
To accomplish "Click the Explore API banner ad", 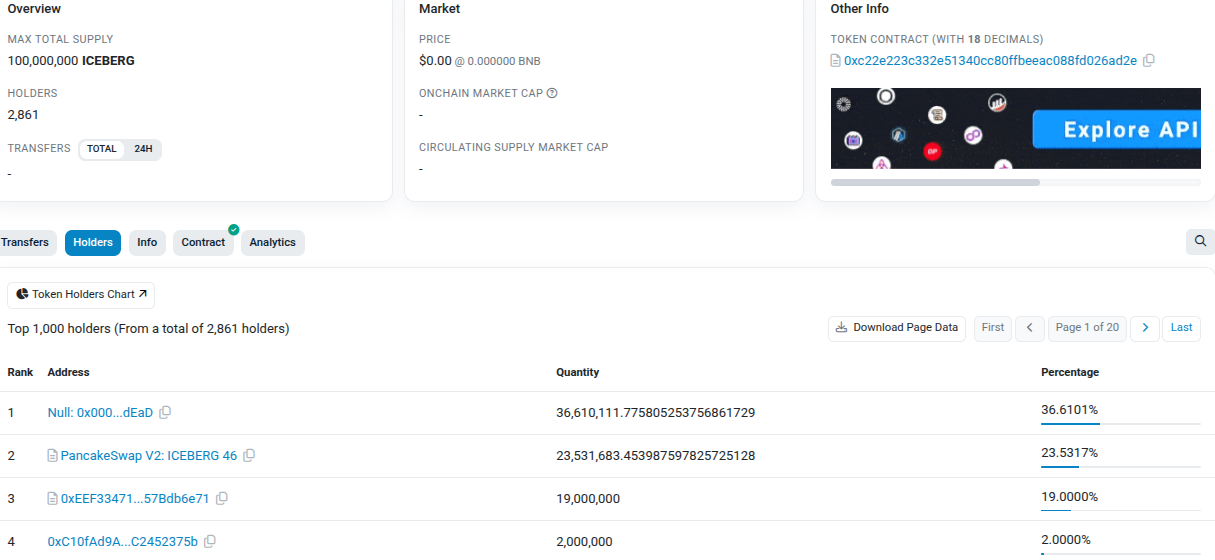I will tap(1016, 128).
